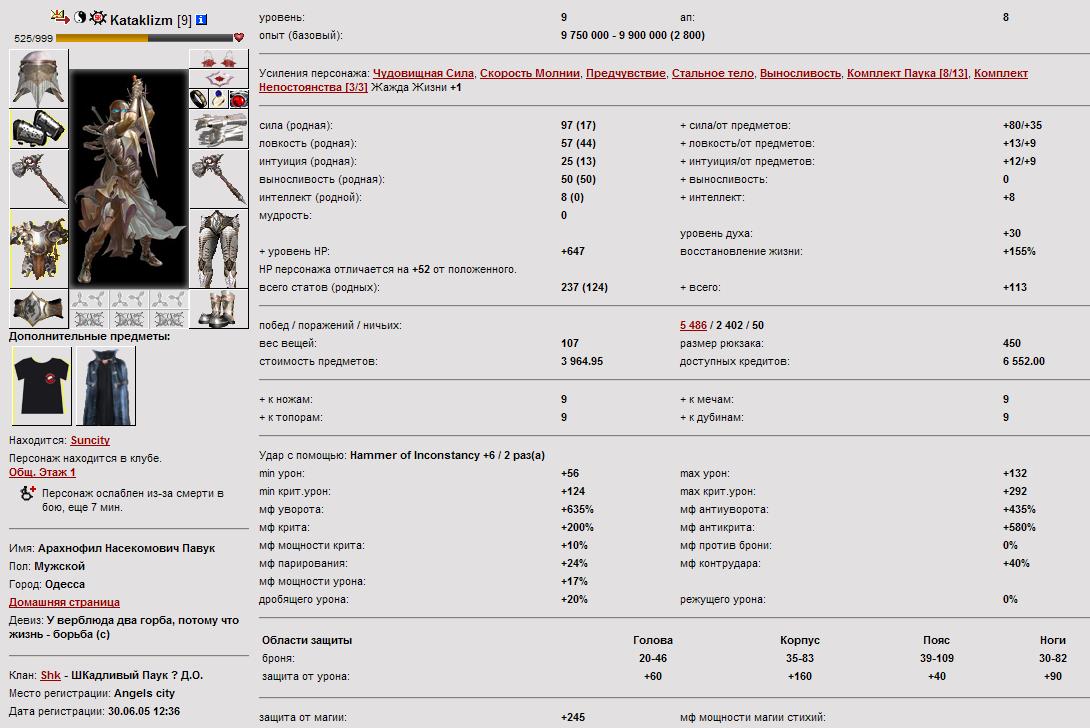
Task: Click the backpack size value 450
Action: (x=1012, y=343)
